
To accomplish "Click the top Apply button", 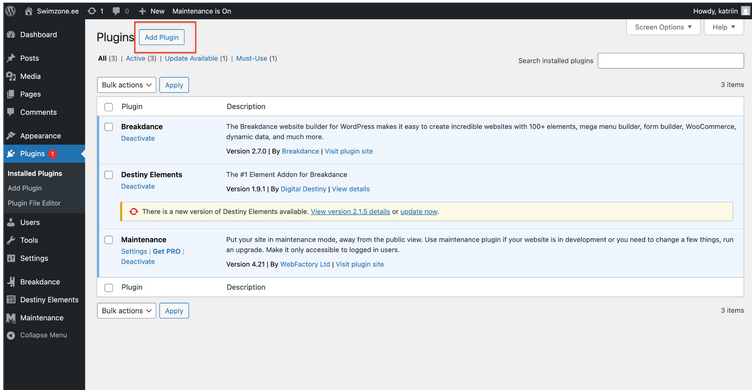I will 174,85.
